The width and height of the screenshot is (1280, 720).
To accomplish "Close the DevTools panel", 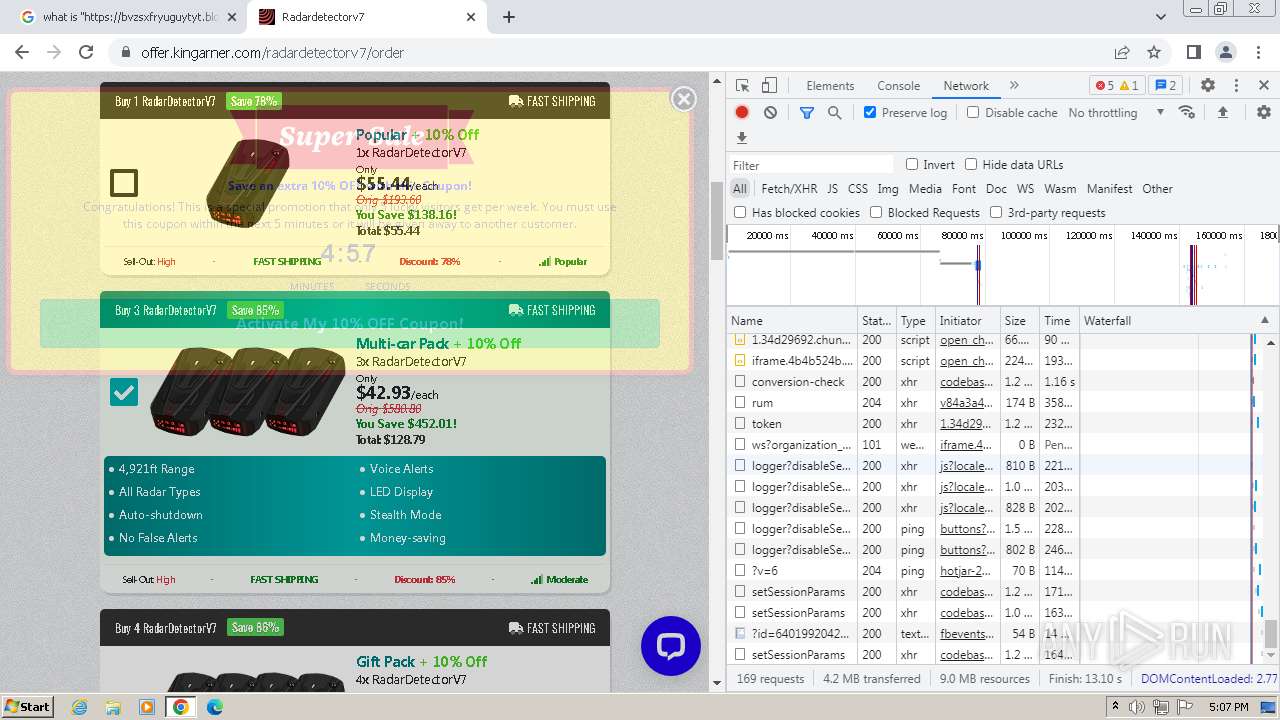I will 1264,86.
